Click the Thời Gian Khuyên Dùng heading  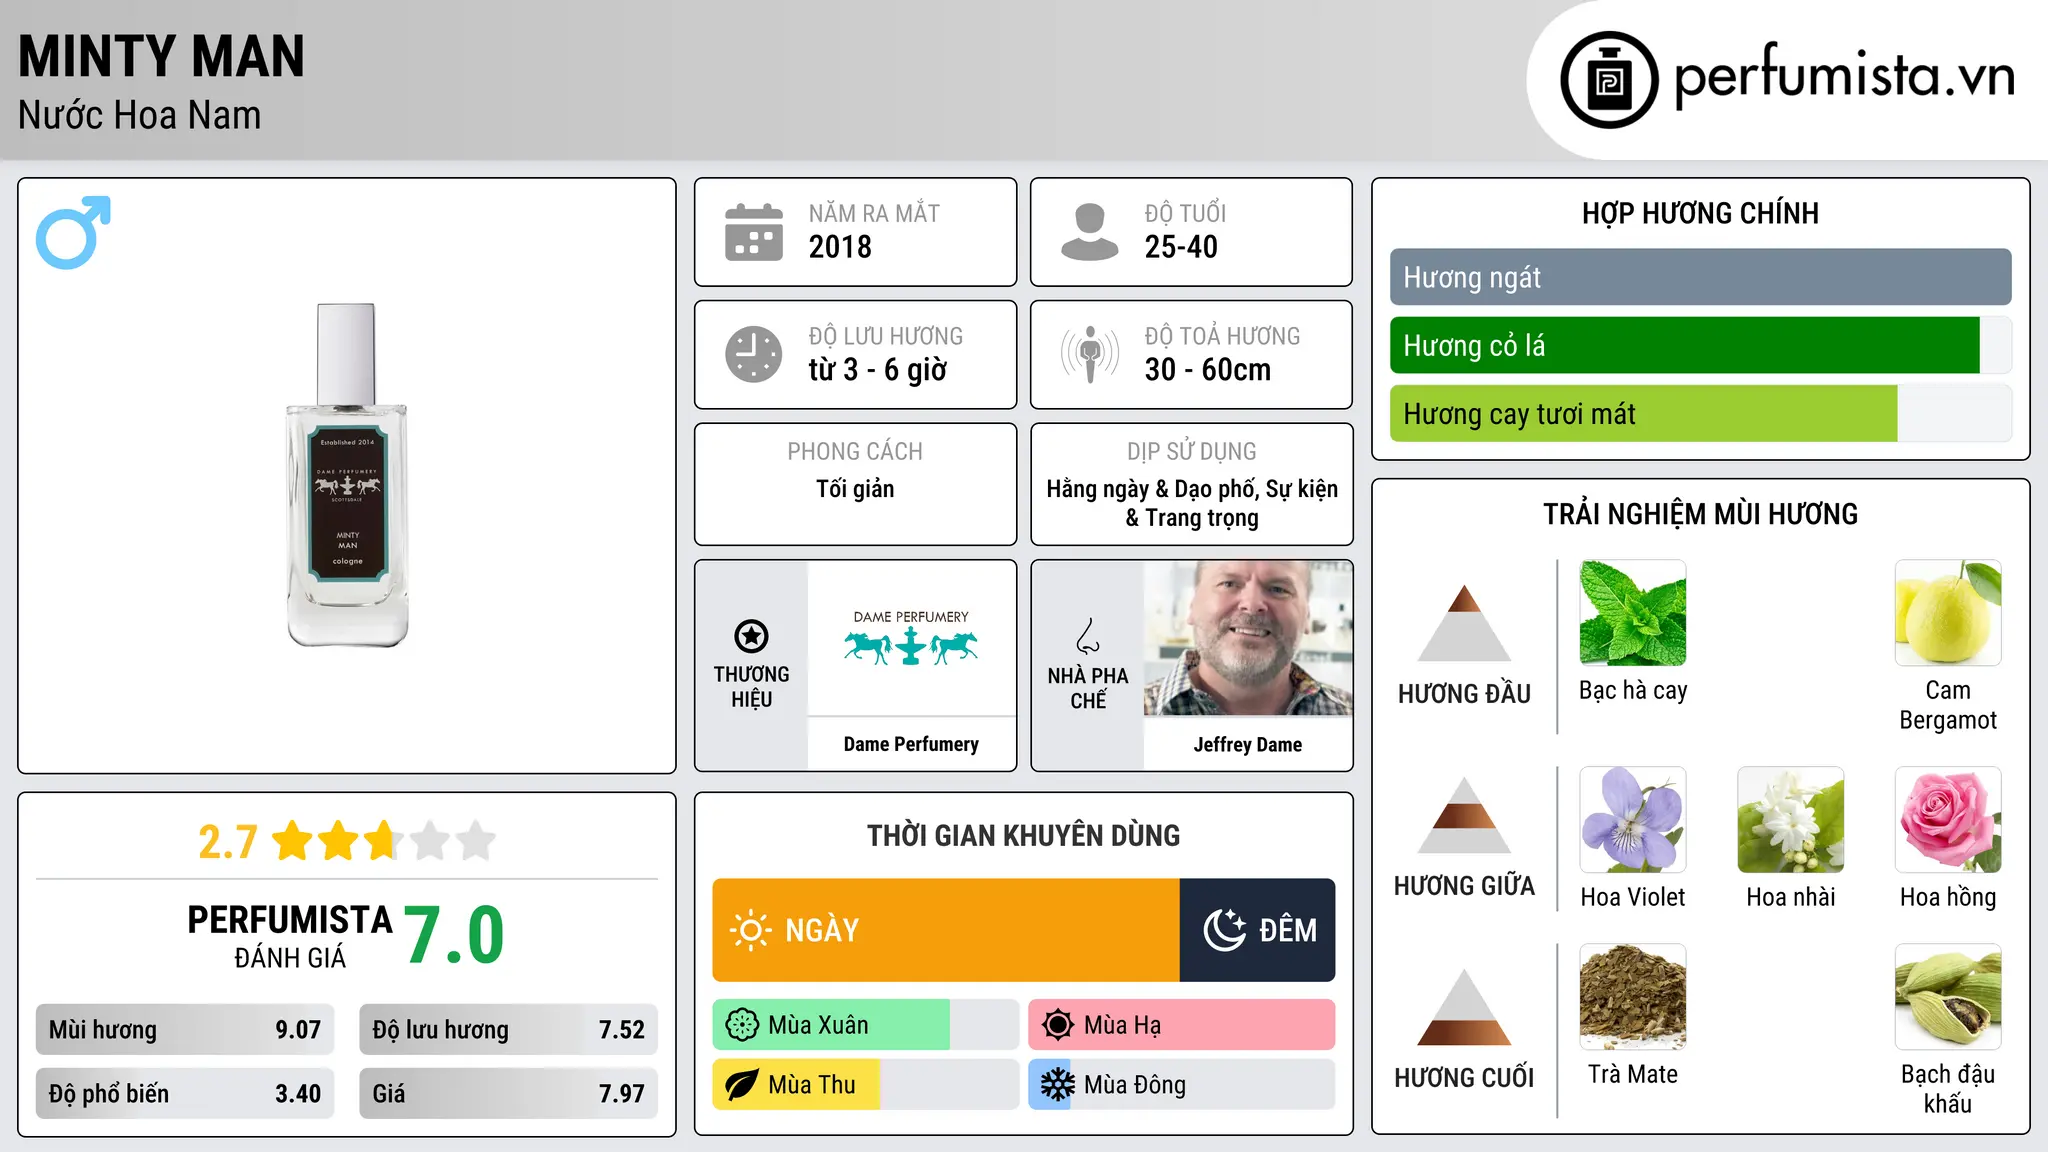(1024, 835)
